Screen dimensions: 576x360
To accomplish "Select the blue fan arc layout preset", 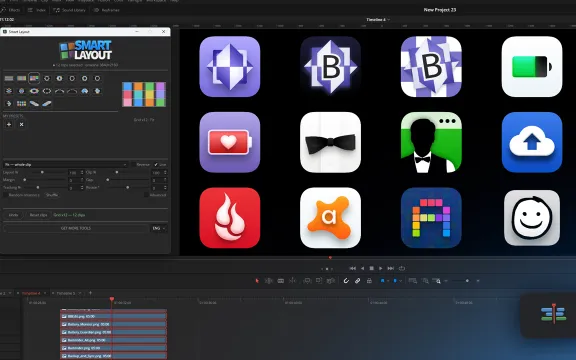I will (x=84, y=91).
